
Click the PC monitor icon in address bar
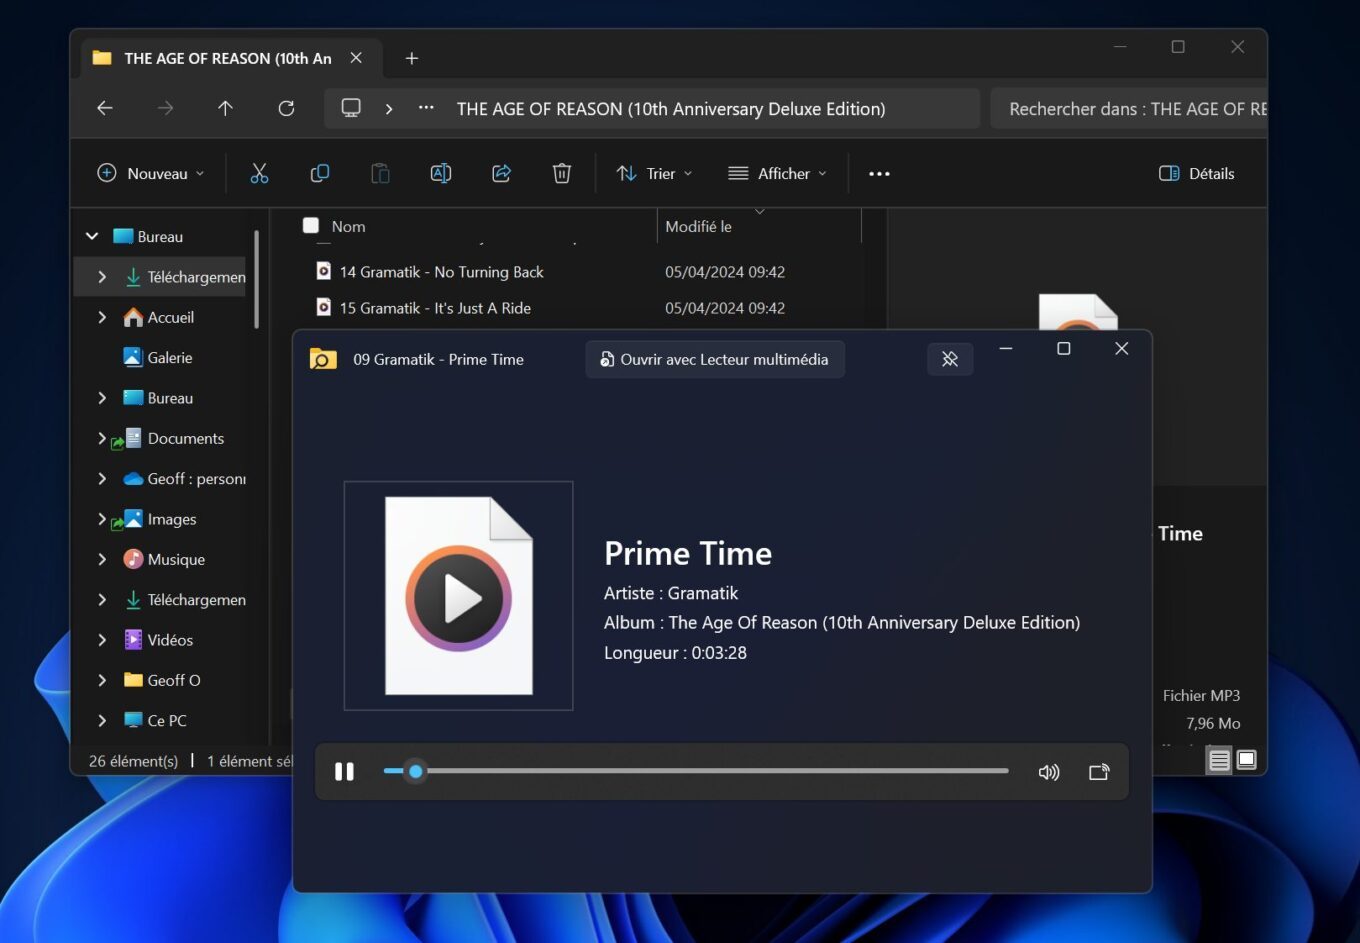[351, 108]
